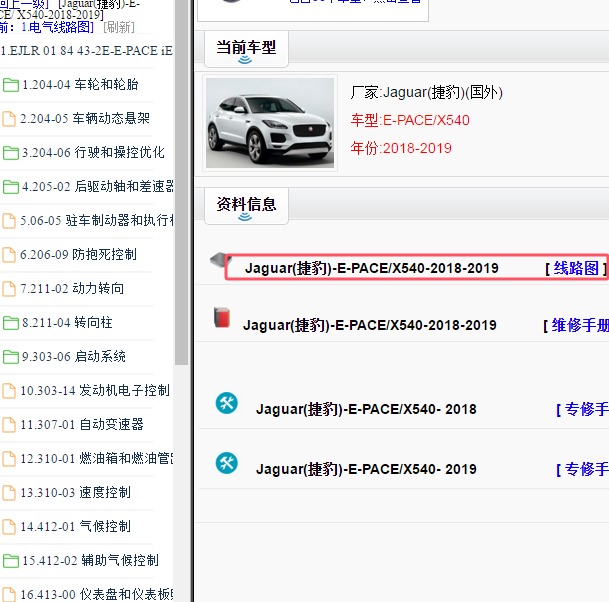
Task: Select tree item 13.310-03 速度控制
Action: point(75,493)
